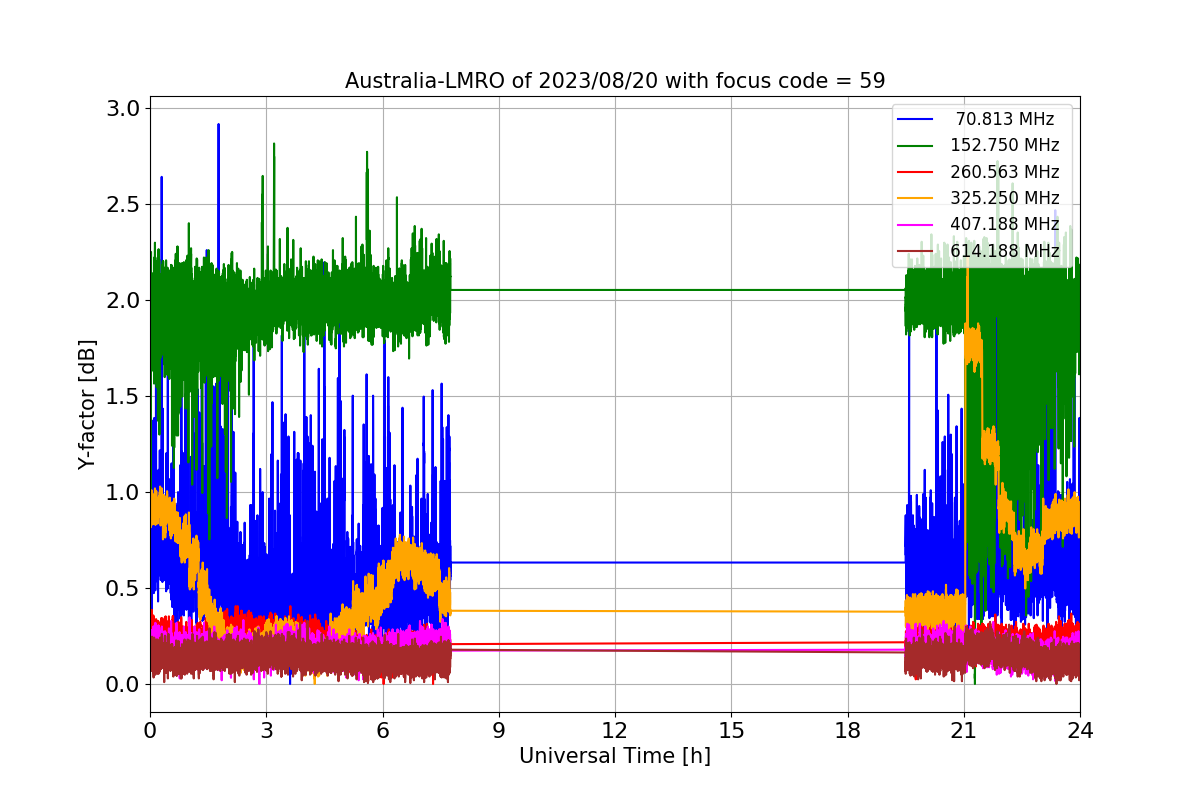Click the orange line swatch in legend
This screenshot has width=1200, height=800.
pos(915,198)
